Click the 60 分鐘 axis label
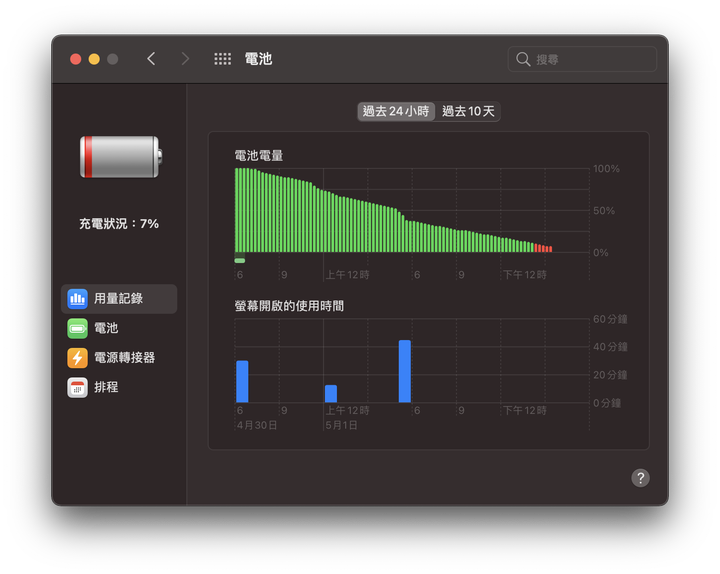The height and width of the screenshot is (574, 720). [610, 319]
